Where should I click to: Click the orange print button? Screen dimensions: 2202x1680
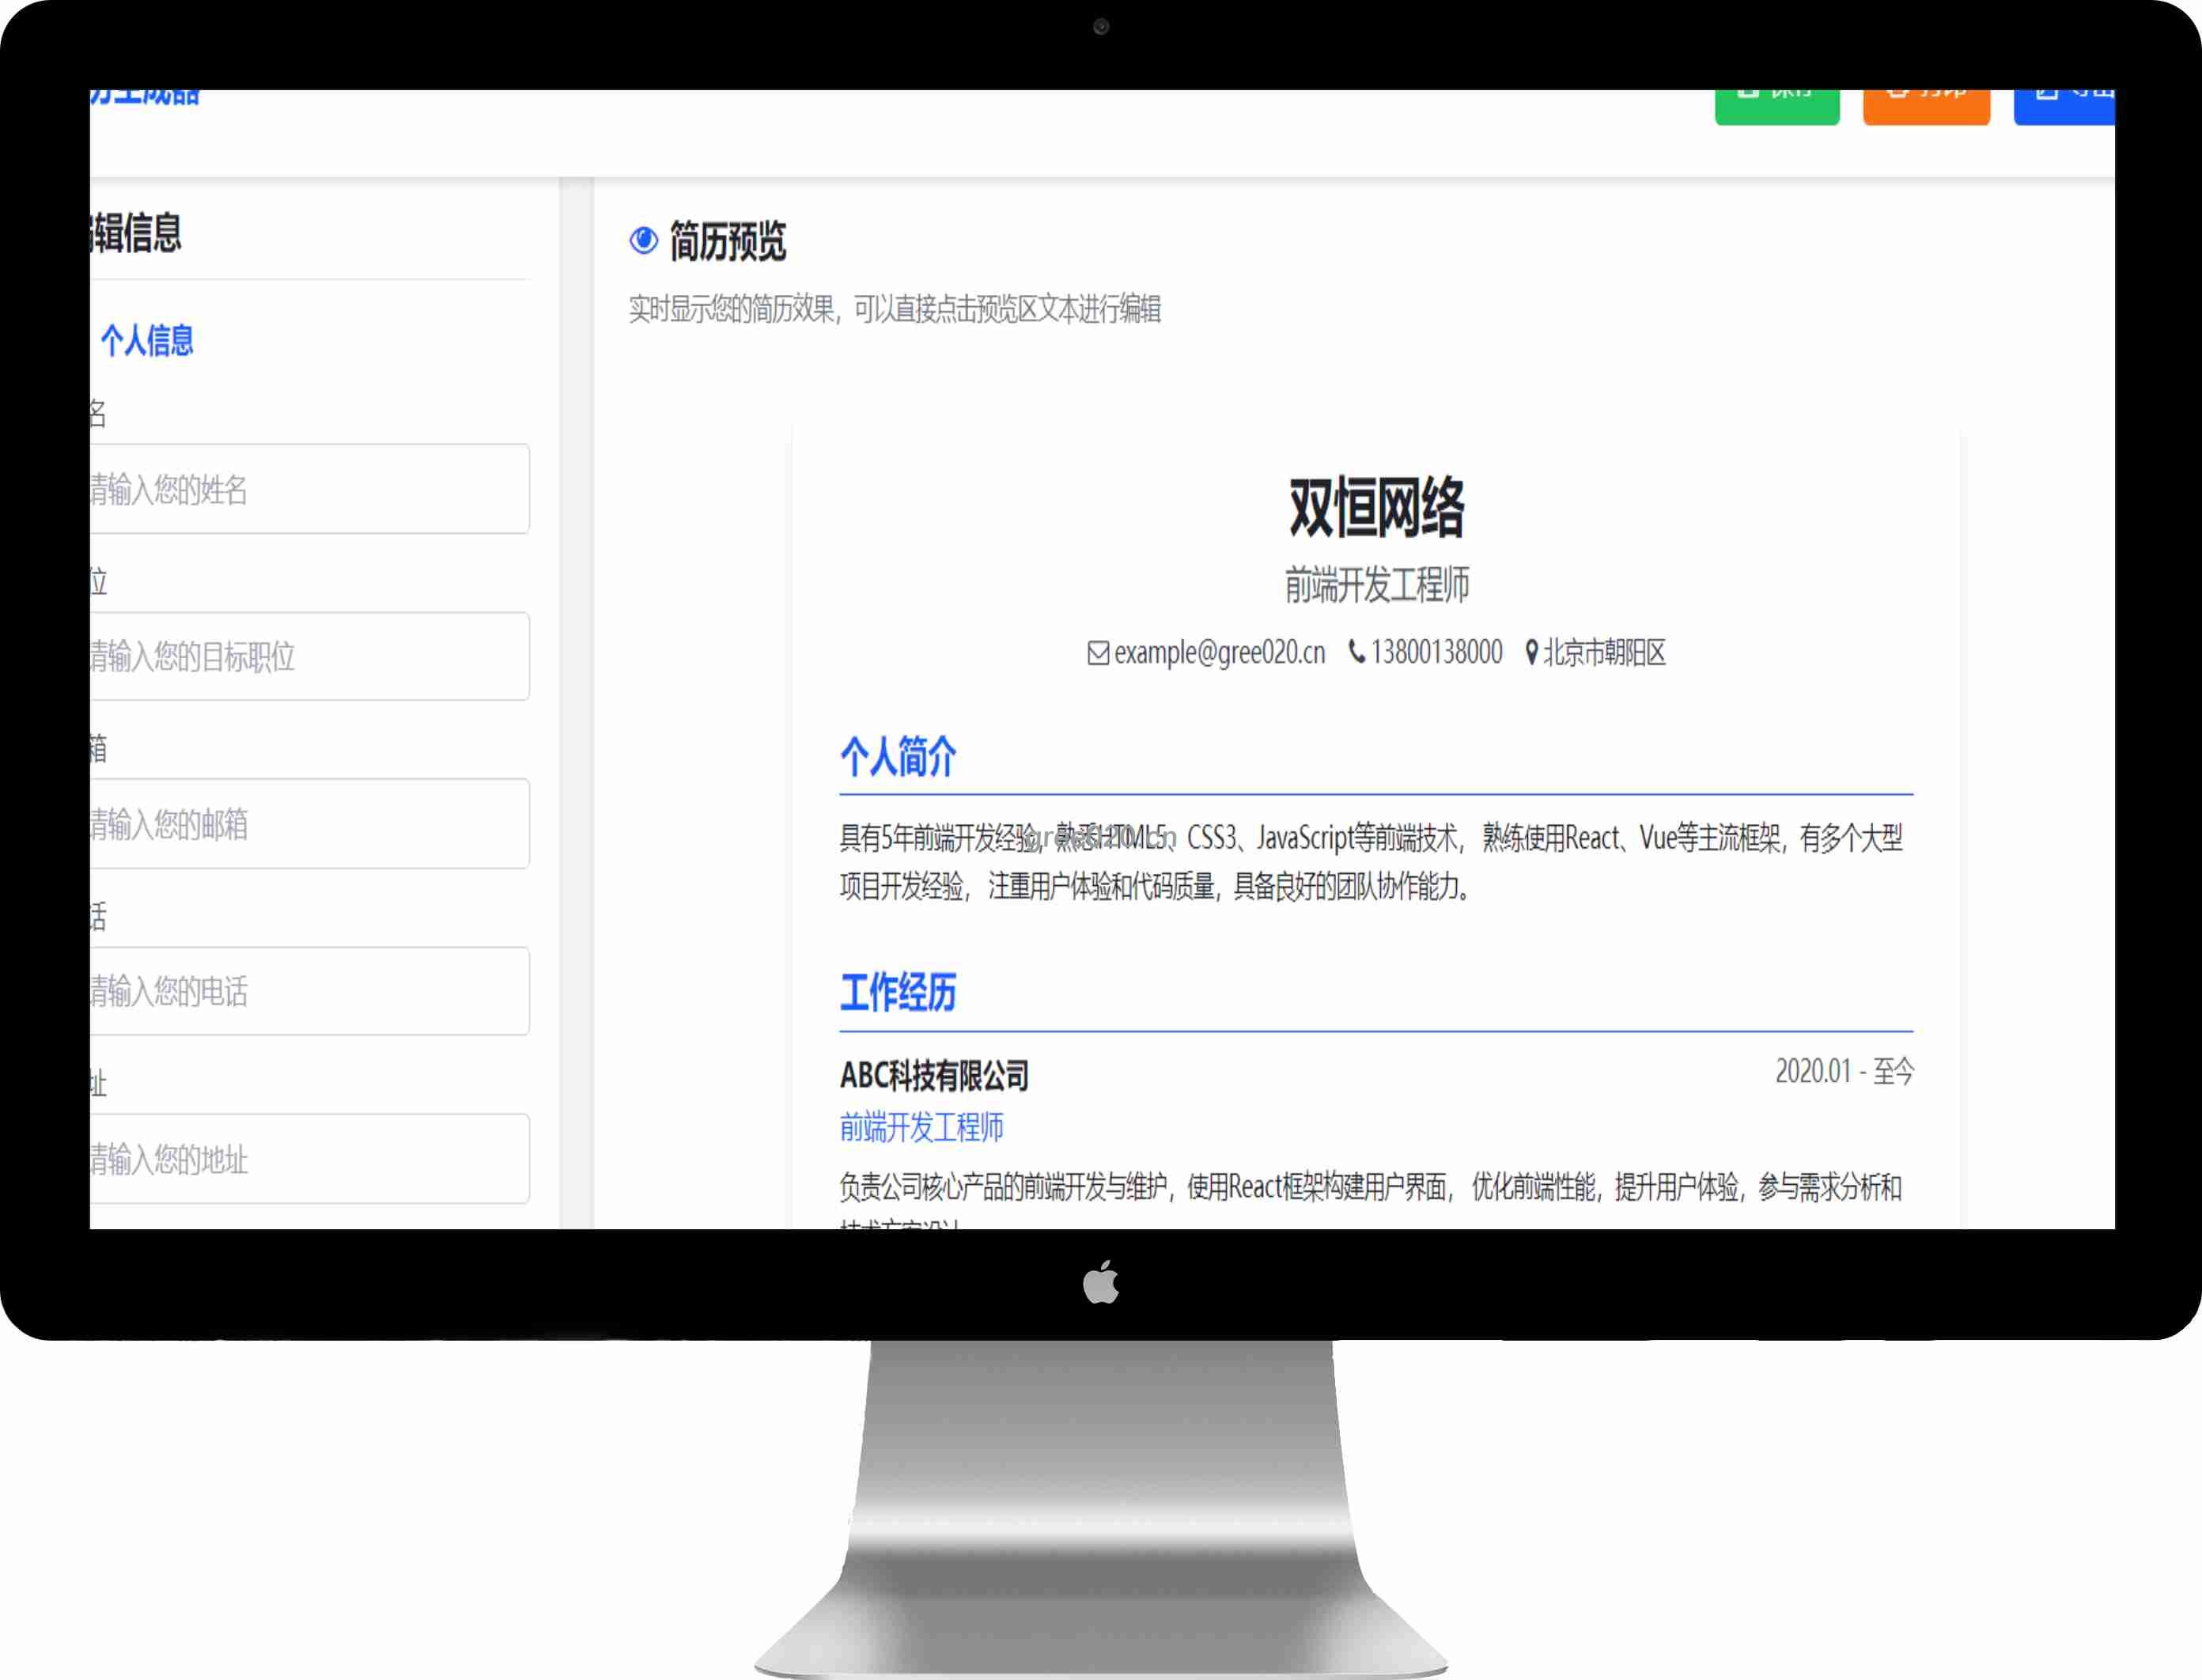[x=1925, y=106]
